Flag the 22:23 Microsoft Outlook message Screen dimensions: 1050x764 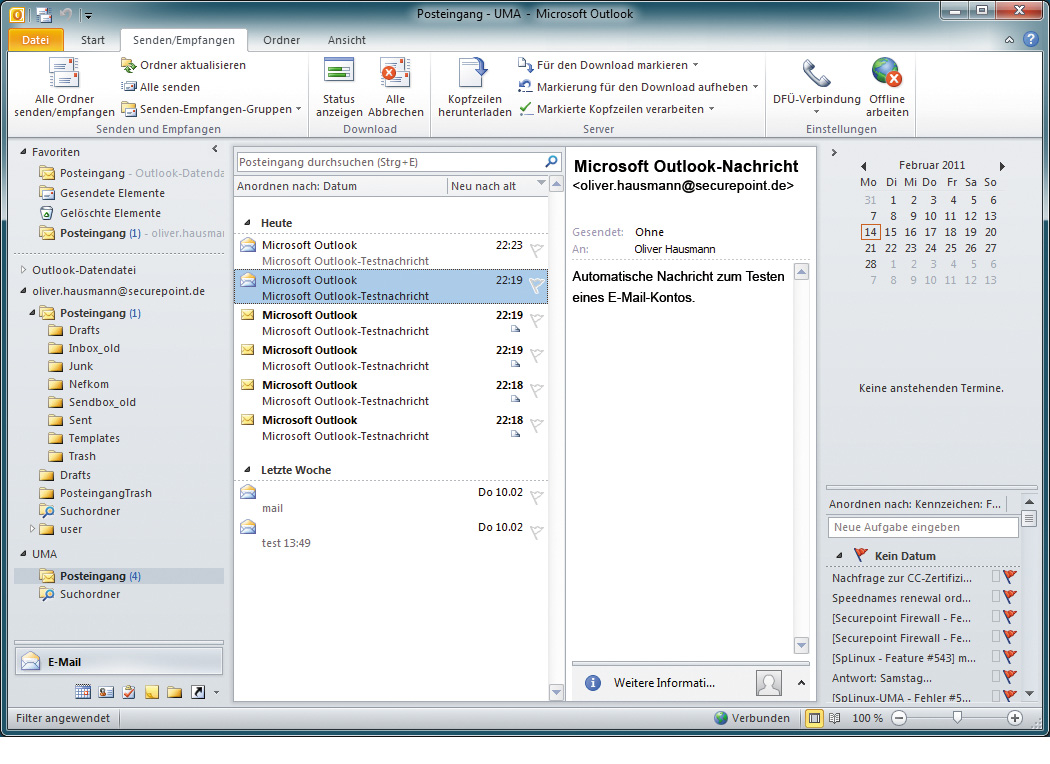point(536,250)
